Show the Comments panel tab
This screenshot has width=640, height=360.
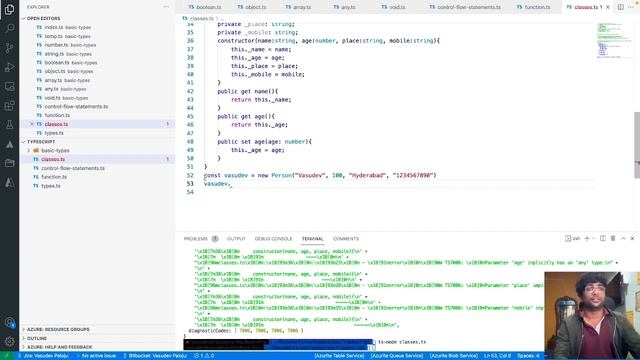pos(346,239)
